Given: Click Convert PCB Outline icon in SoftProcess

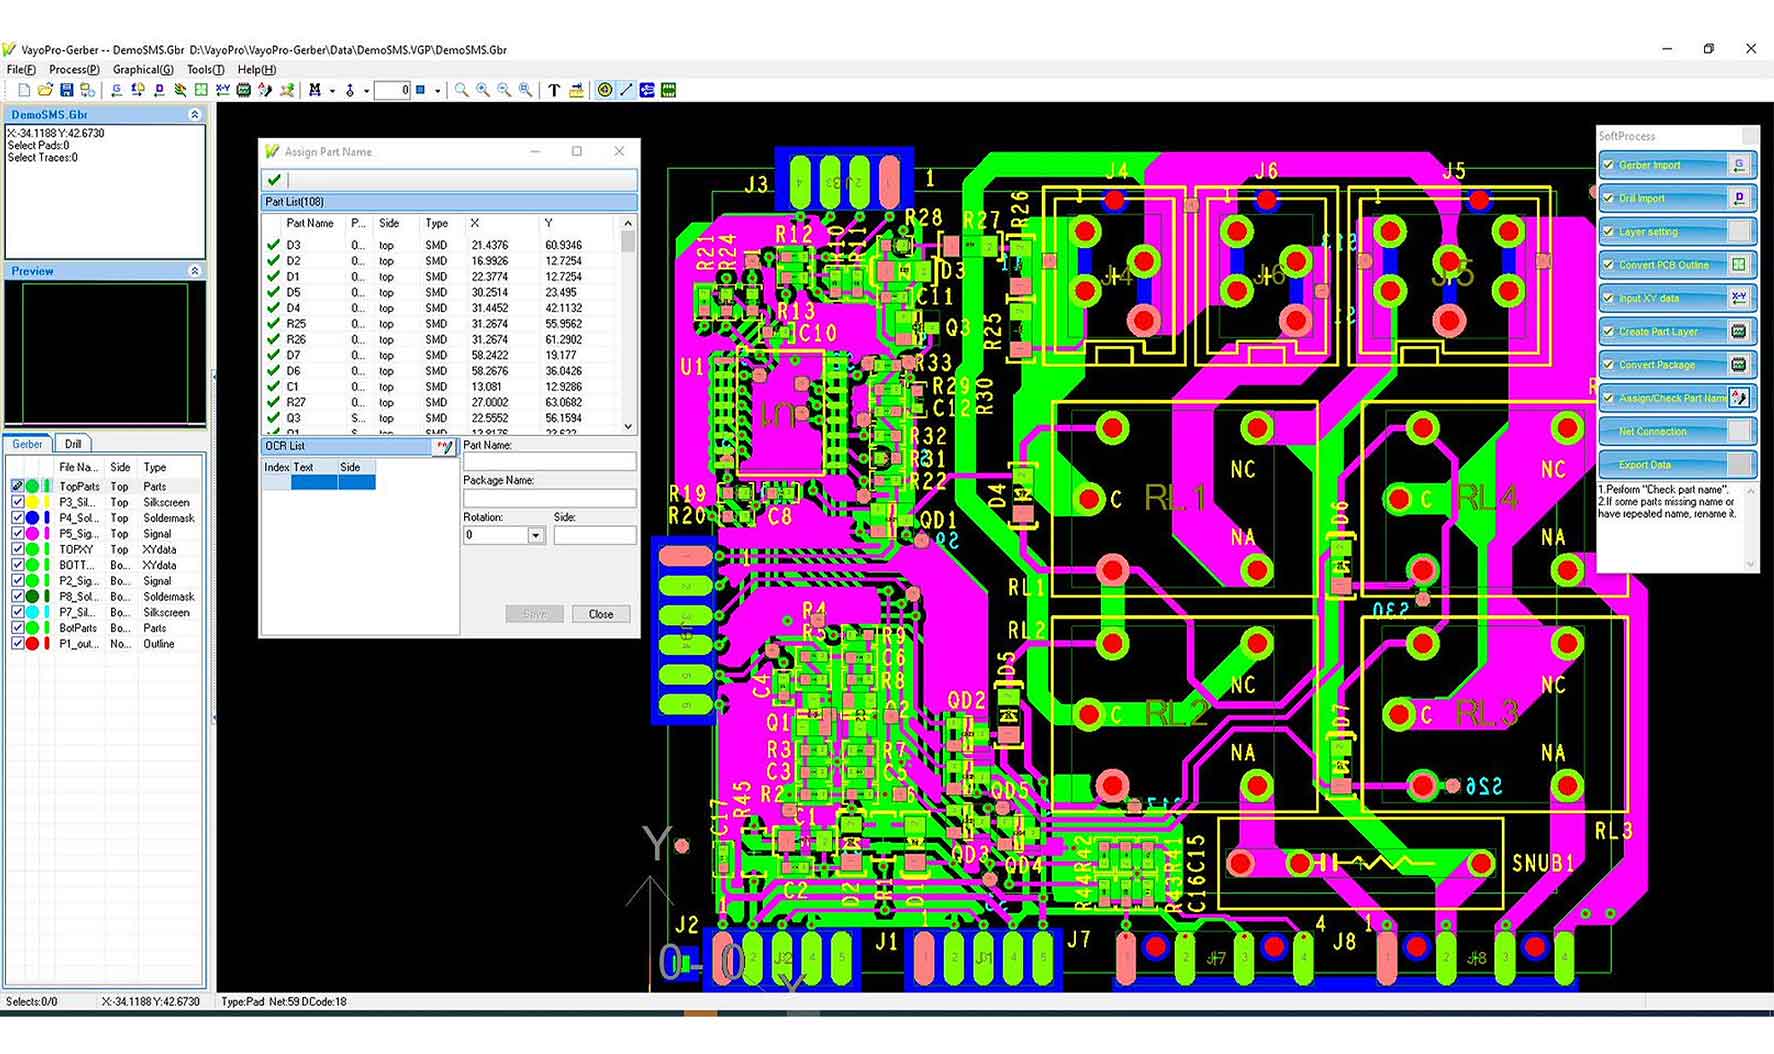Looking at the screenshot, I should [1739, 265].
